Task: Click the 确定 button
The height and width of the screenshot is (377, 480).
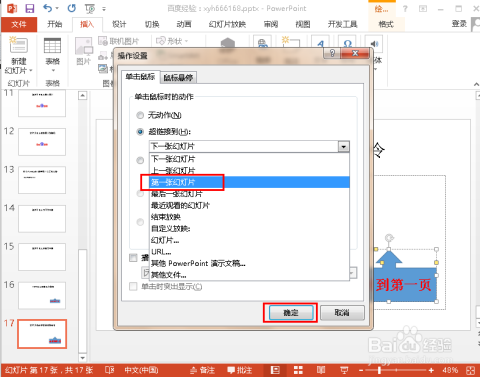Action: [x=291, y=313]
